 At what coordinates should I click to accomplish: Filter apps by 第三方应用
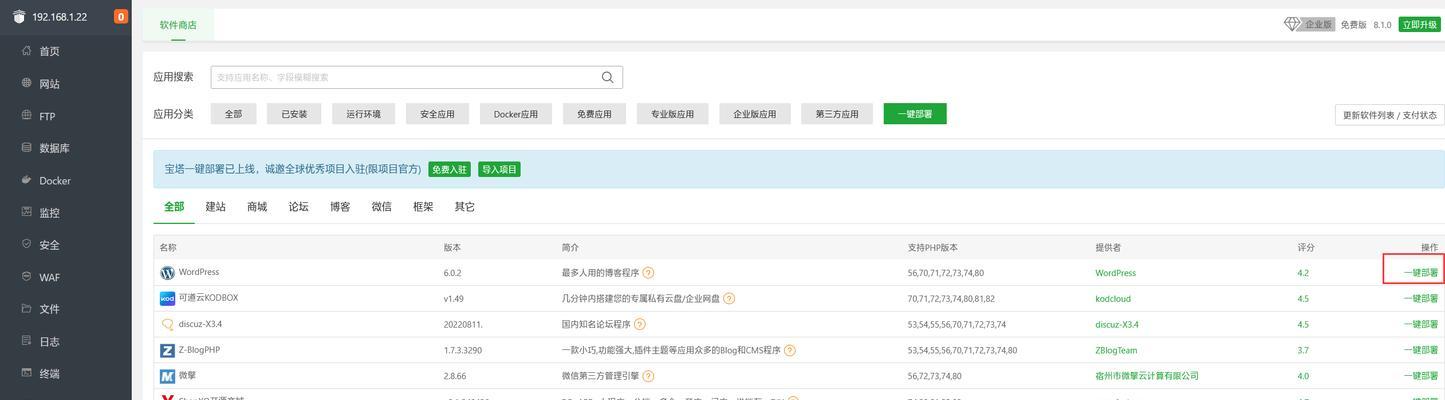pos(837,114)
